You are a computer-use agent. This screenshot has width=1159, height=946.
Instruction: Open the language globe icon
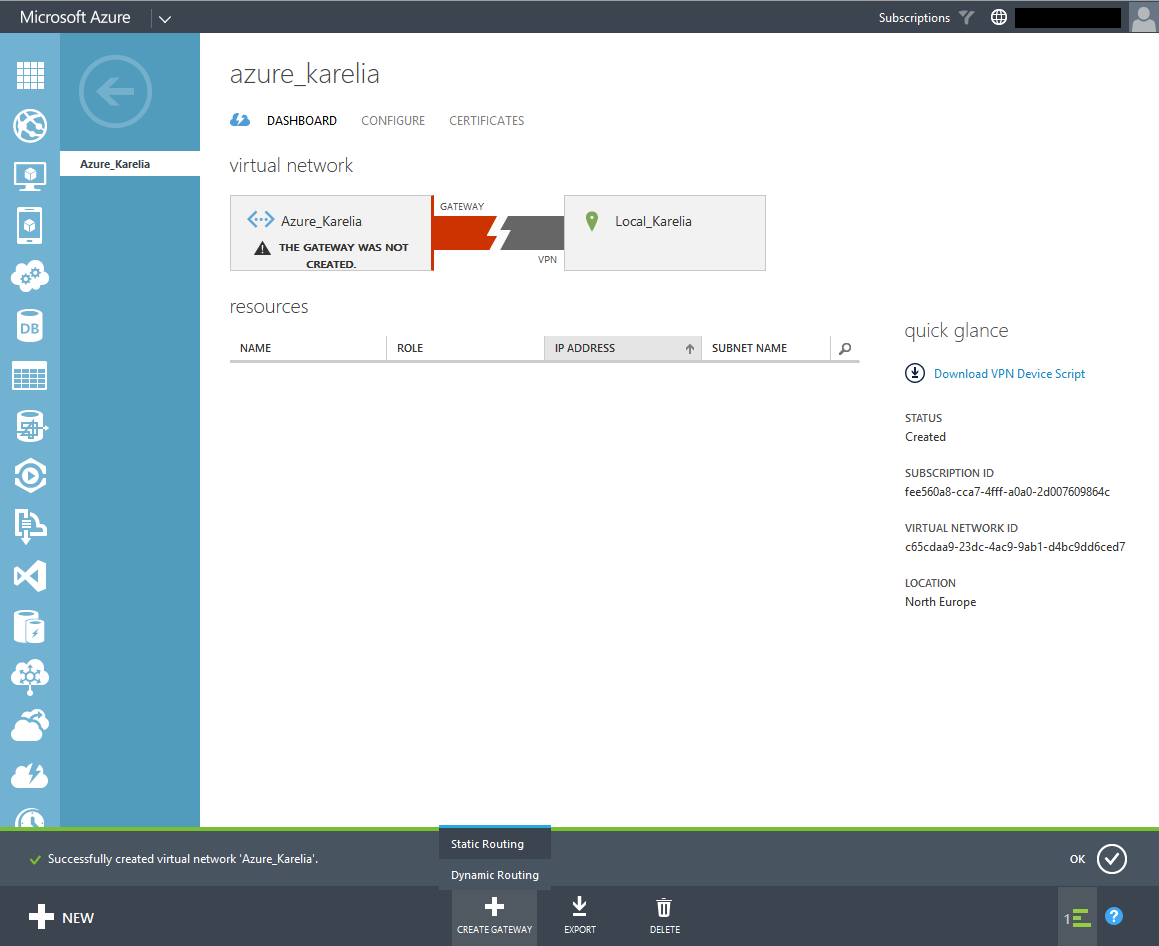pyautogui.click(x=999, y=17)
